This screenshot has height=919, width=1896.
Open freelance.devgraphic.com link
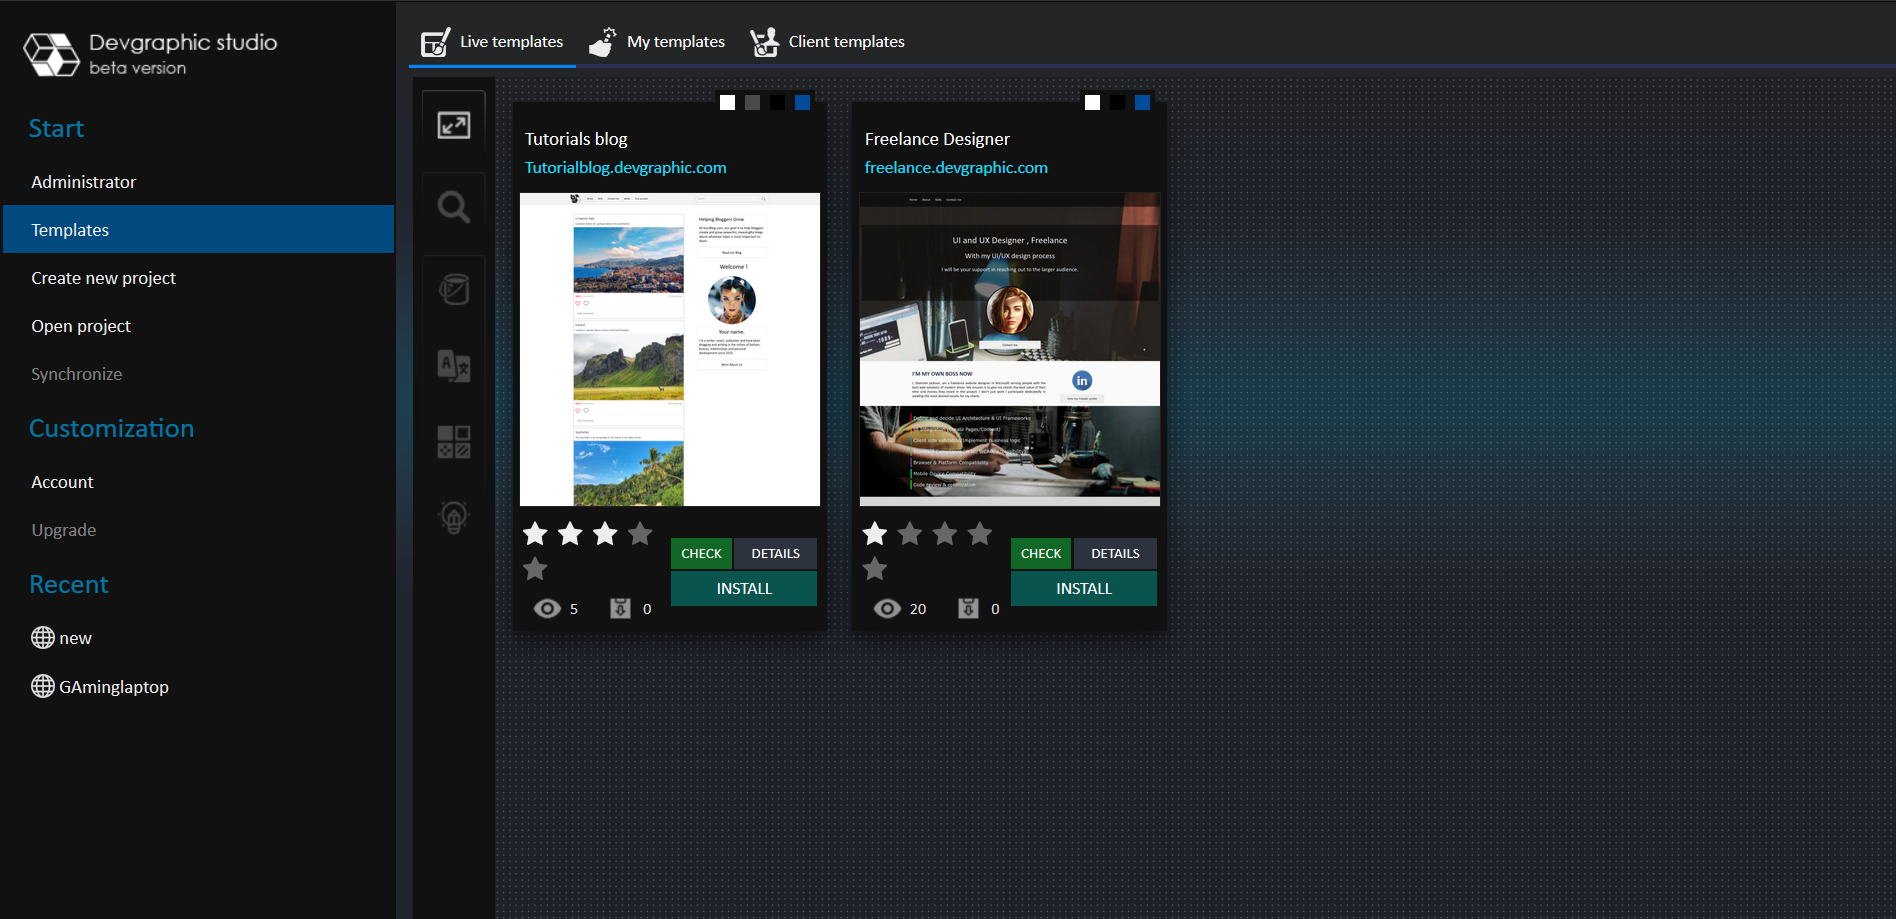(956, 167)
